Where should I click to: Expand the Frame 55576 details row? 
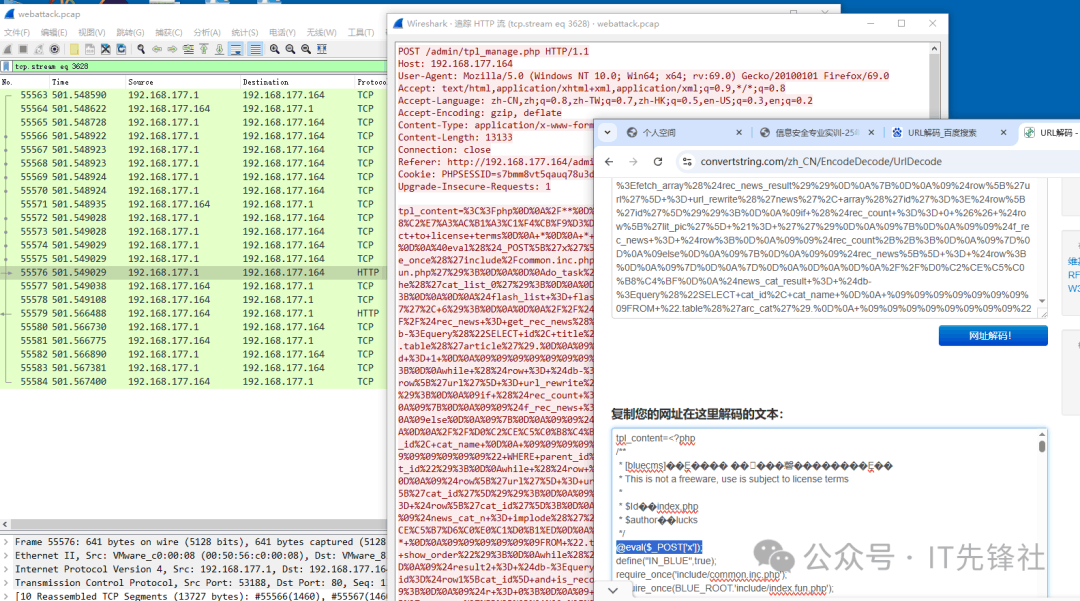click(7, 541)
